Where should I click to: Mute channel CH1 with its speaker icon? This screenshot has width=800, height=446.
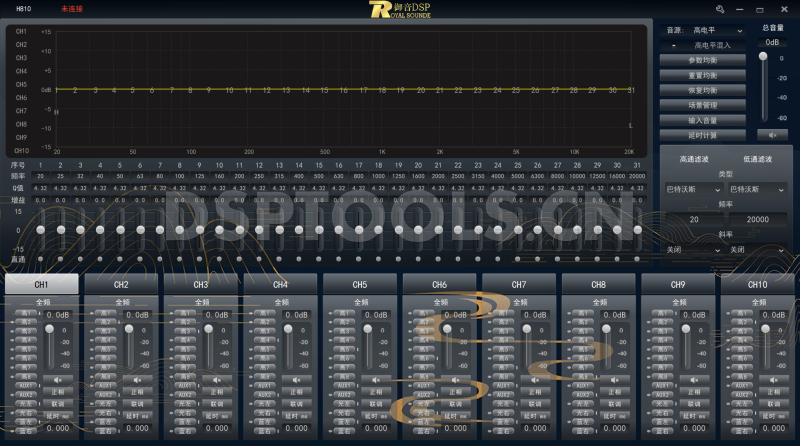click(x=58, y=380)
